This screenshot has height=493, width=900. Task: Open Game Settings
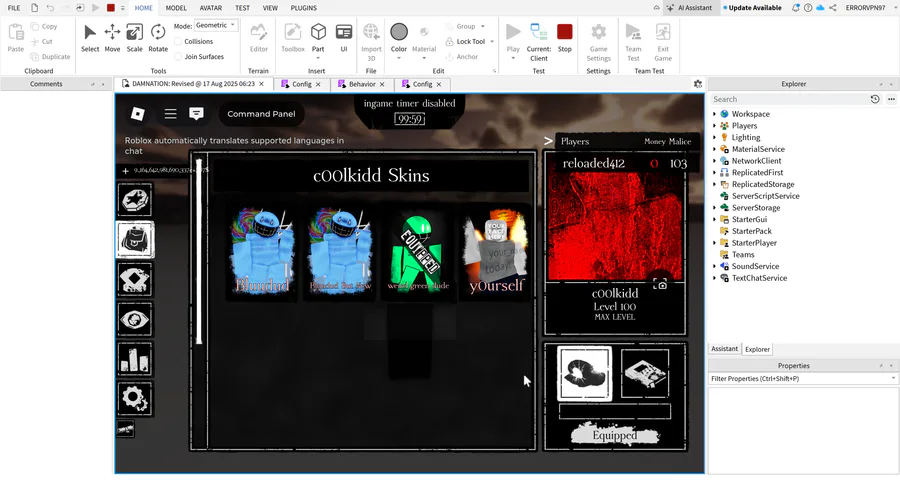[598, 42]
